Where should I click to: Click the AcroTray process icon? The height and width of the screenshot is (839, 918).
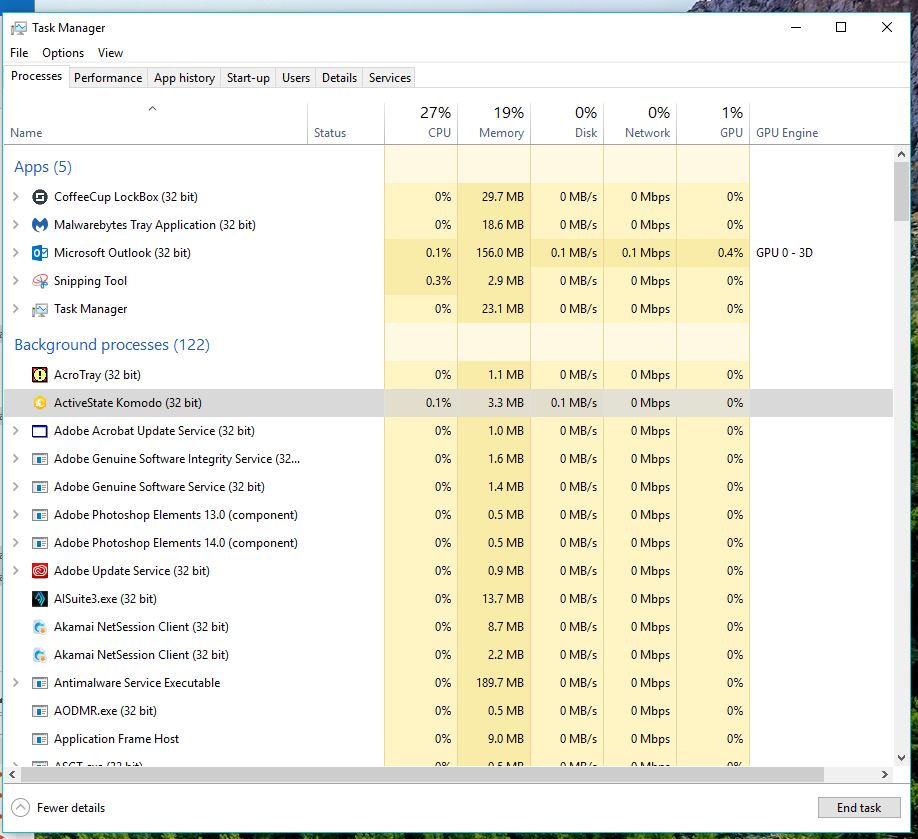39,375
